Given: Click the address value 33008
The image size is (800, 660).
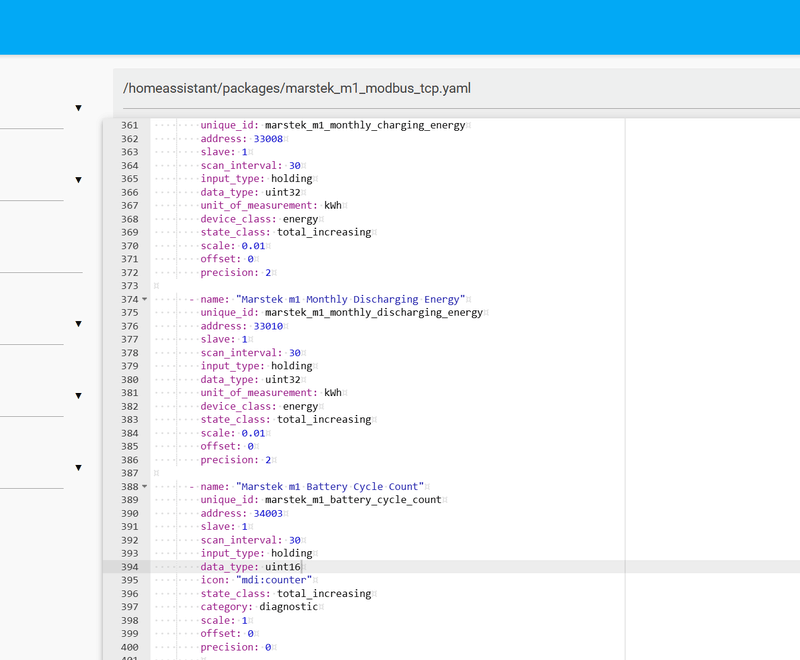Looking at the screenshot, I should [268, 139].
